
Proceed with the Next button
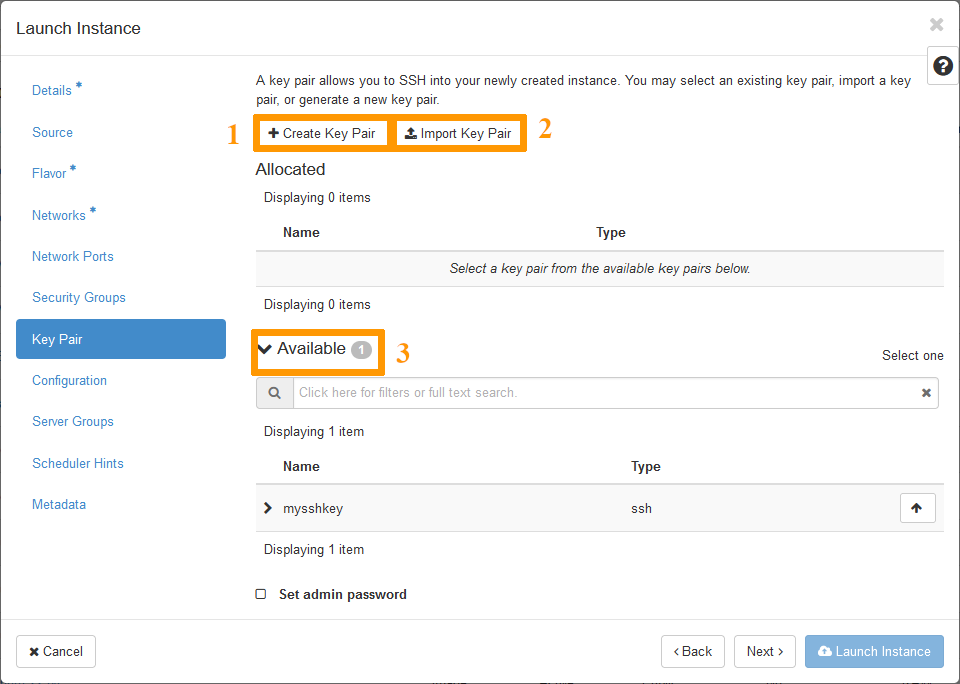click(765, 651)
